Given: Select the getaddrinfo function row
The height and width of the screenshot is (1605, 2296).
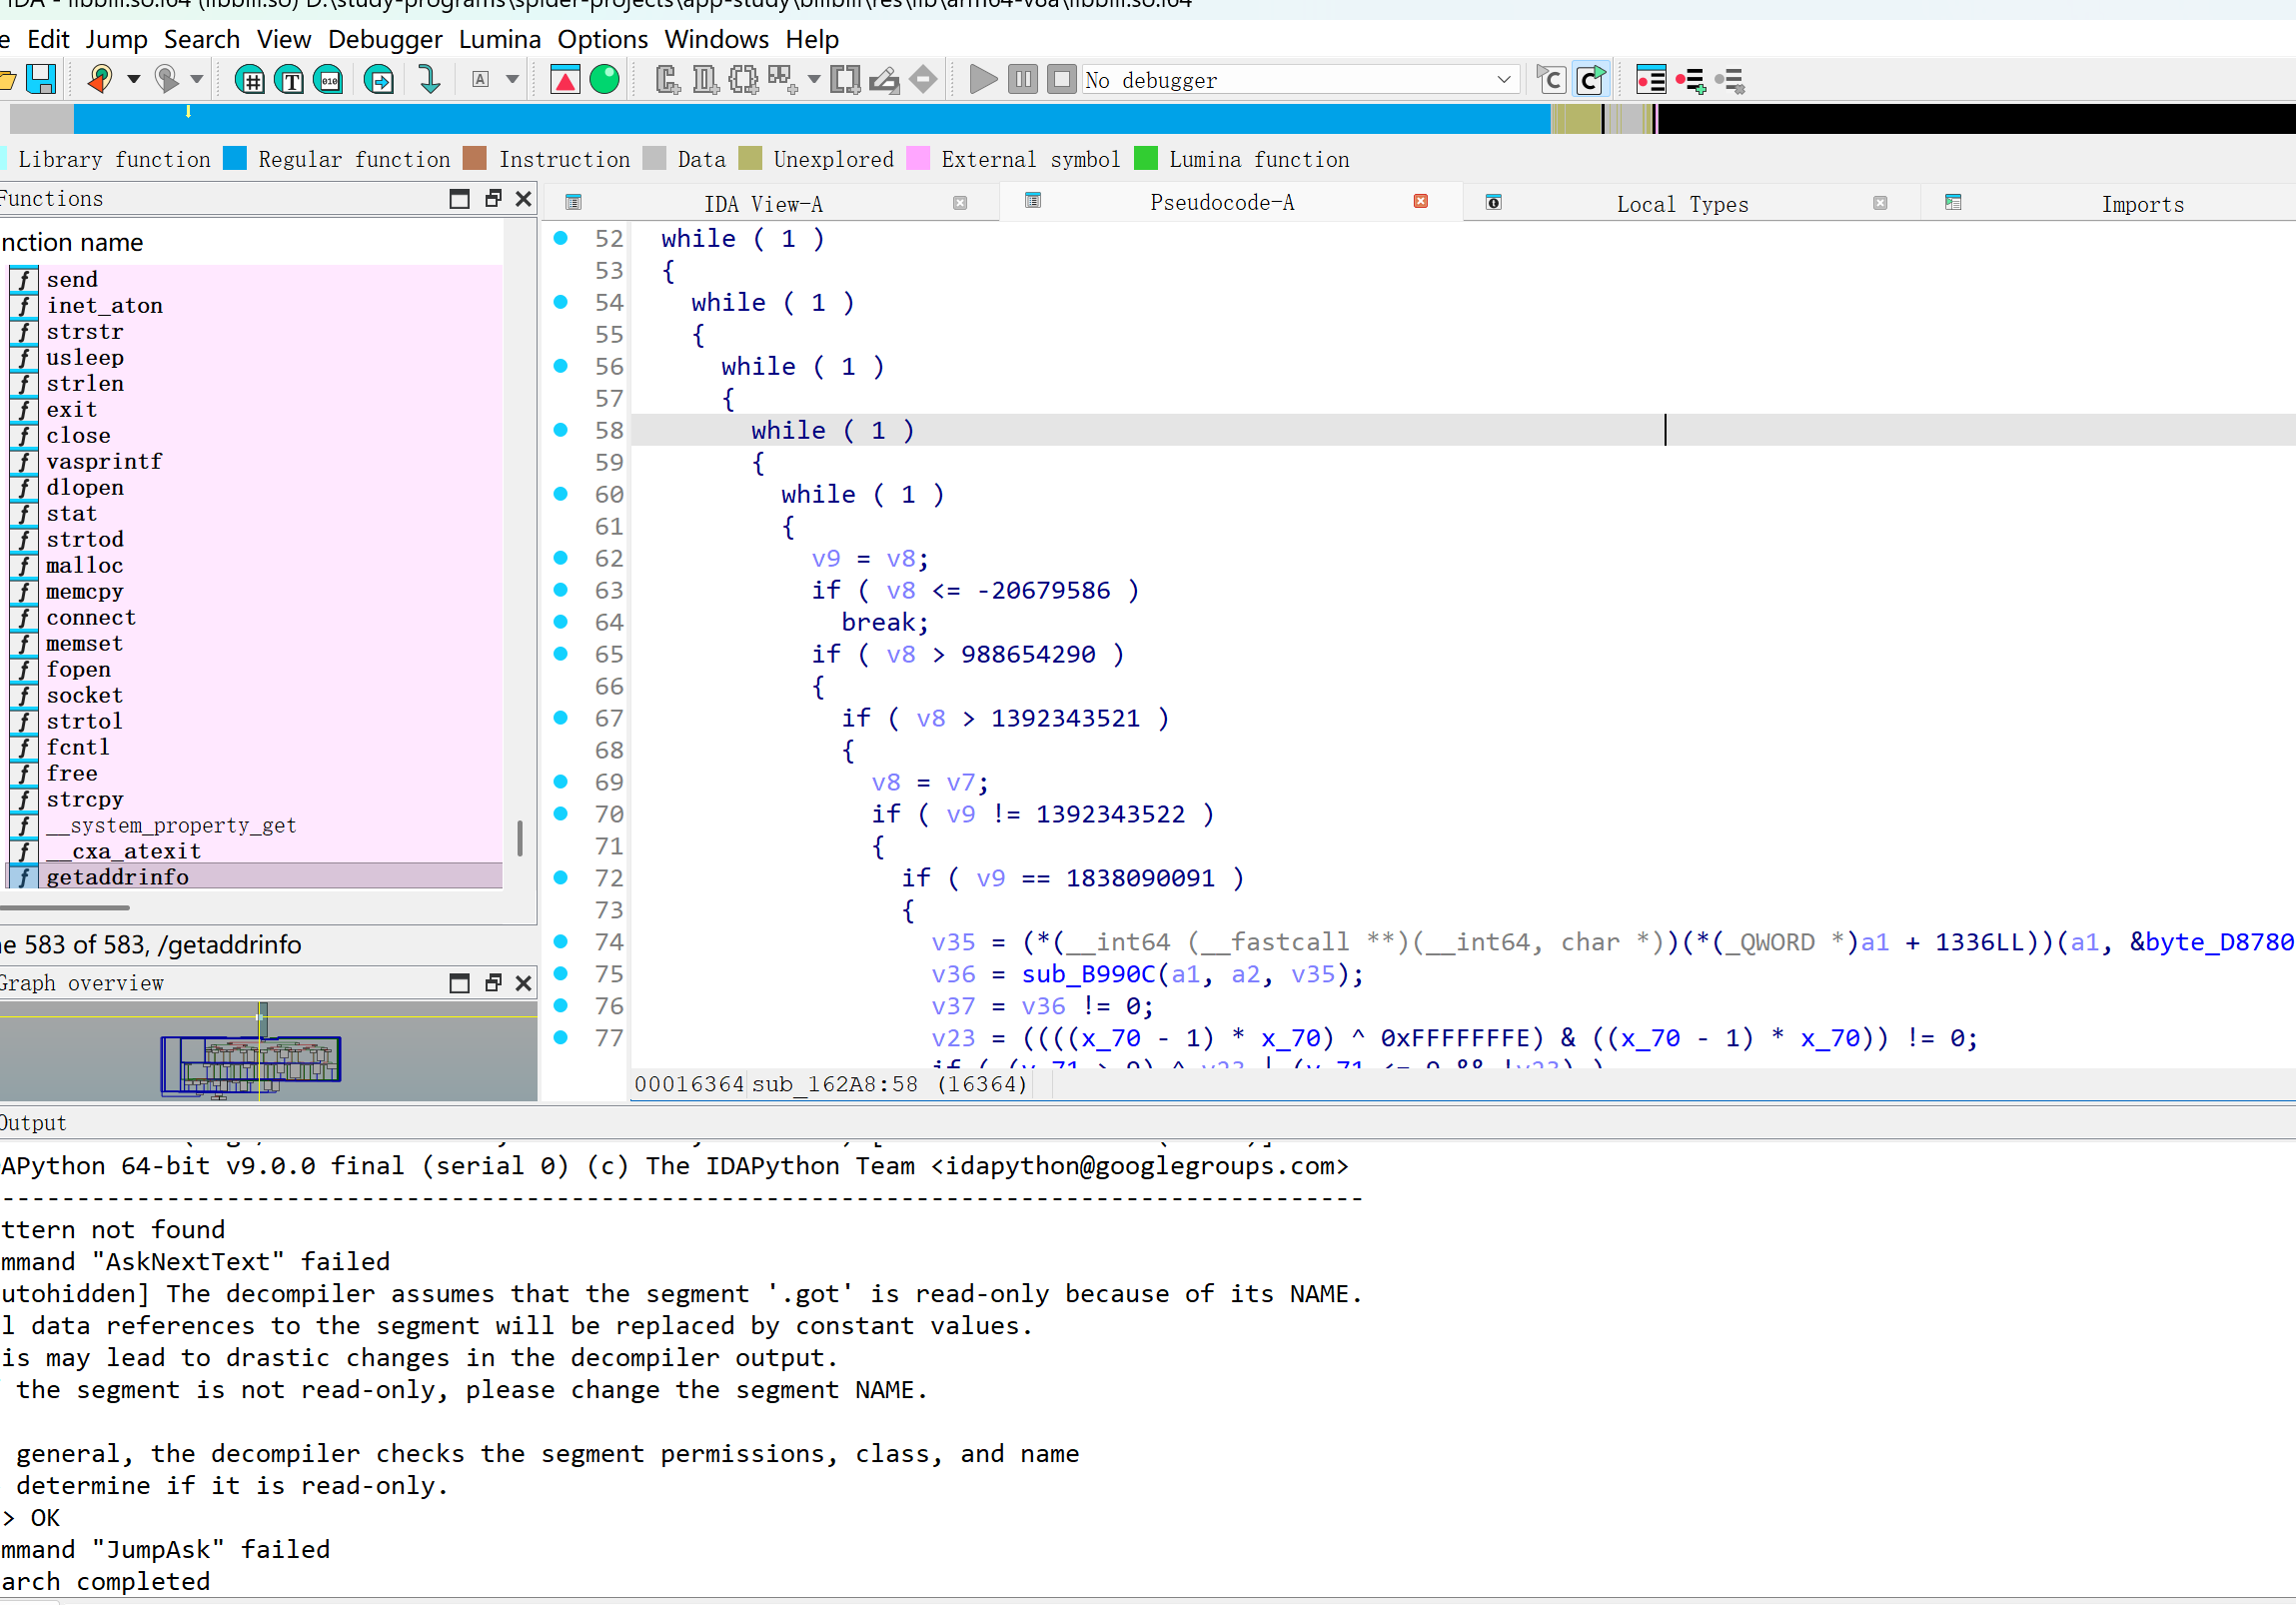Looking at the screenshot, I should click(252, 877).
